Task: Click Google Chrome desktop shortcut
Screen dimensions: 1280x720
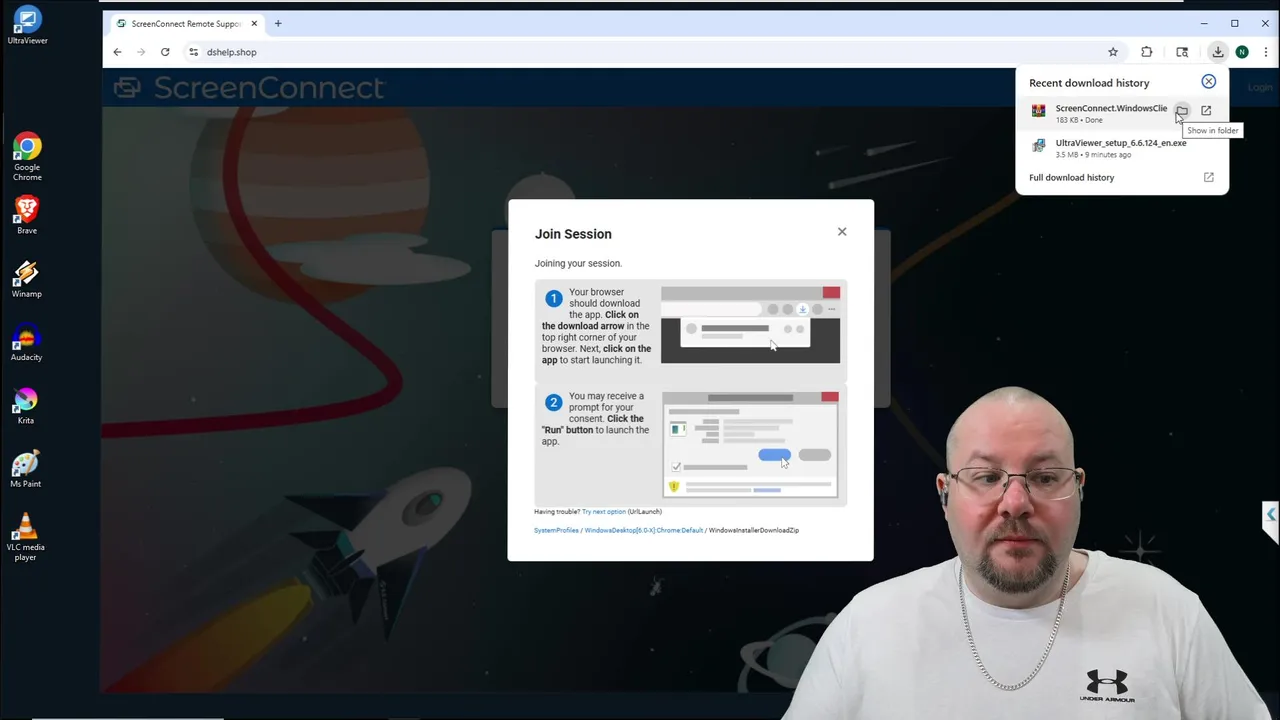Action: pyautogui.click(x=27, y=157)
